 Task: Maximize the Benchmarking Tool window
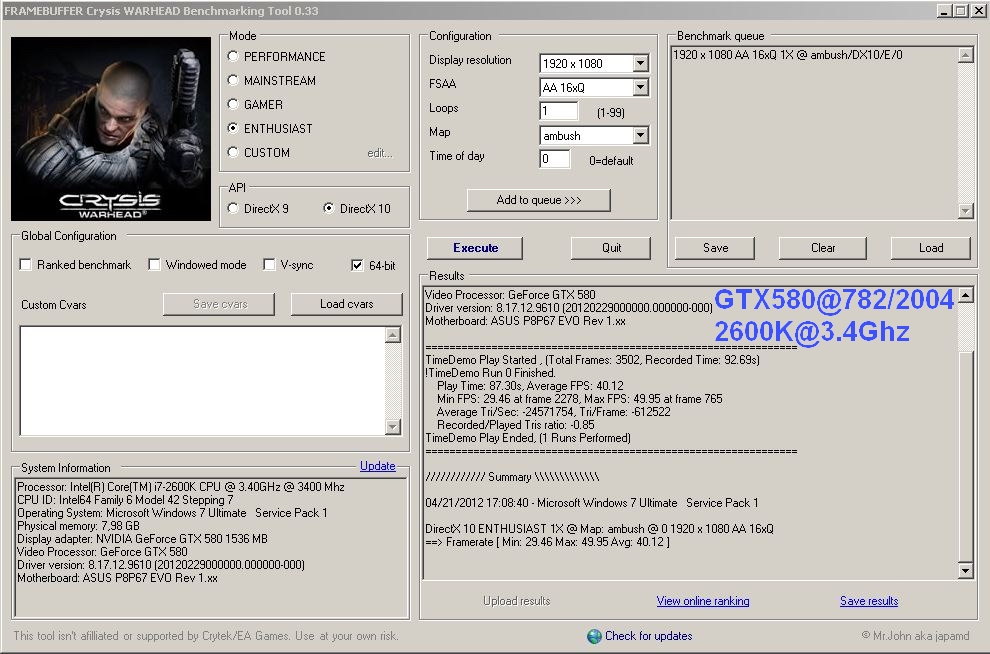960,11
